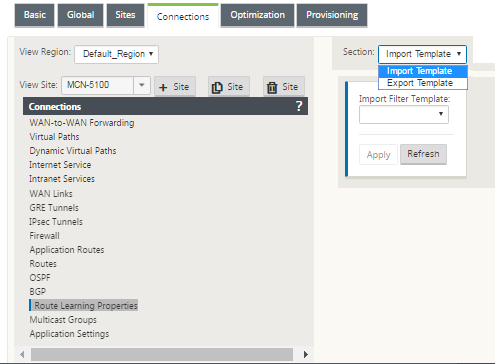
Task: Open the Section dropdown
Action: tap(422, 54)
